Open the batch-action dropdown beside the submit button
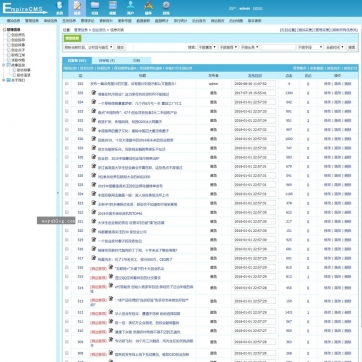 [89, 47]
